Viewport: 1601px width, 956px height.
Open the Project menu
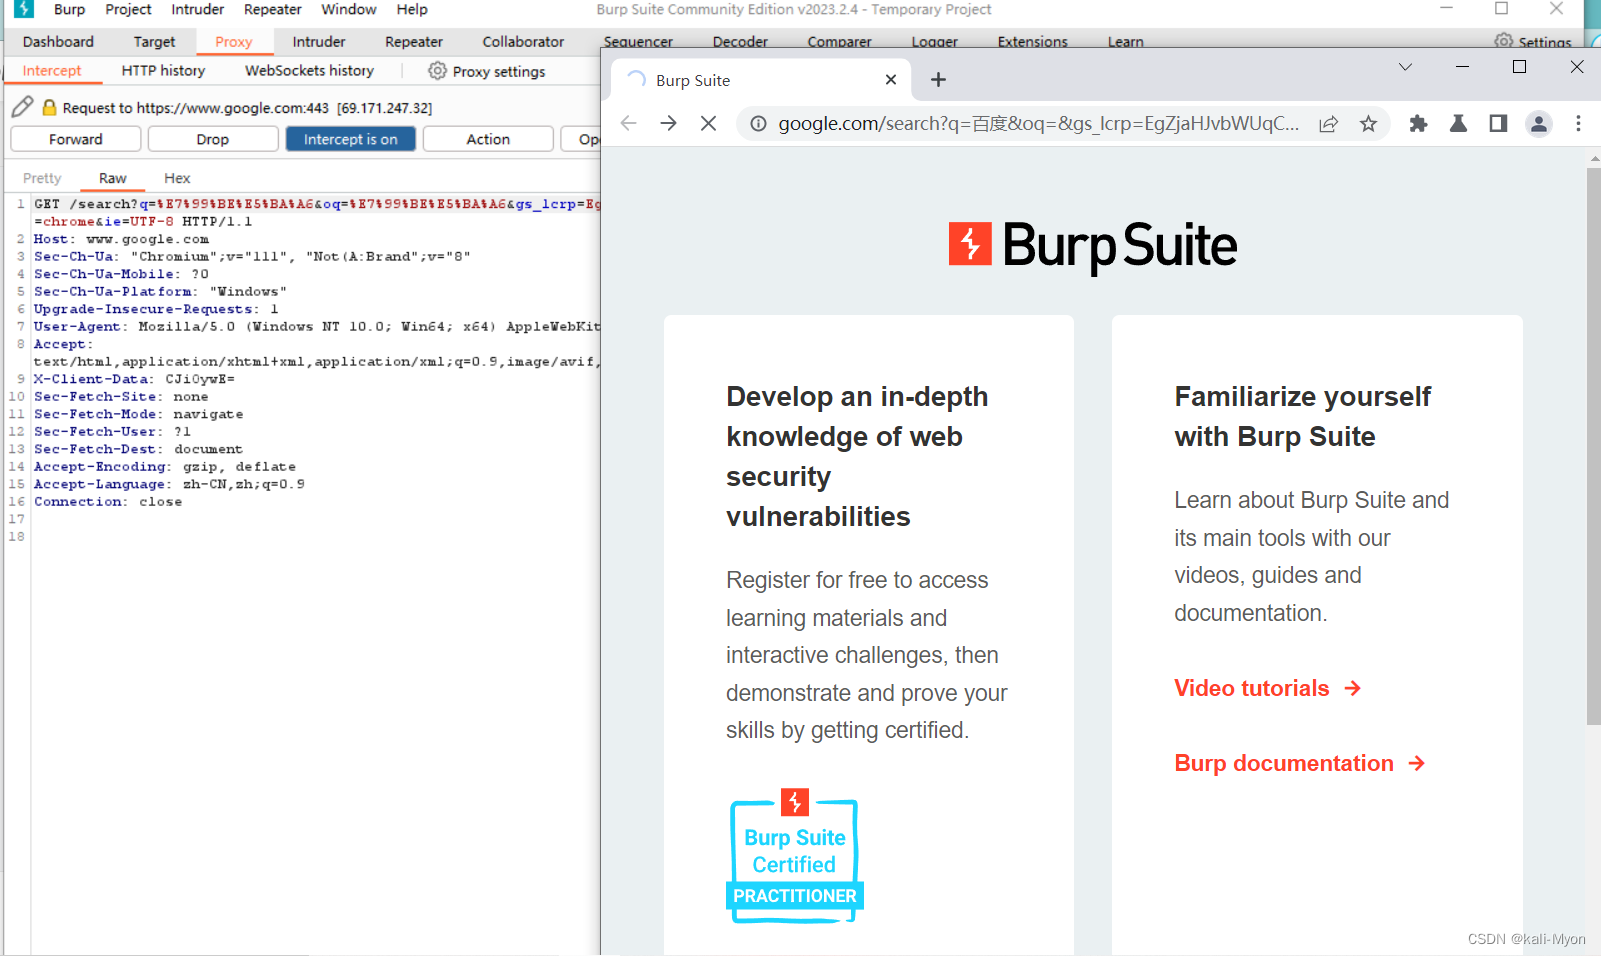pyautogui.click(x=128, y=9)
